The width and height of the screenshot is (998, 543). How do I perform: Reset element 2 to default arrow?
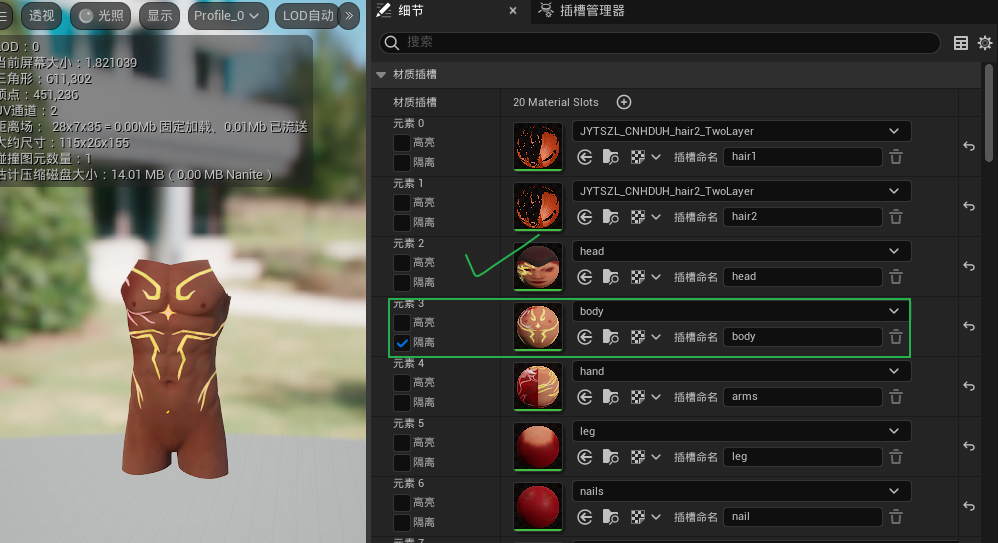(x=969, y=266)
